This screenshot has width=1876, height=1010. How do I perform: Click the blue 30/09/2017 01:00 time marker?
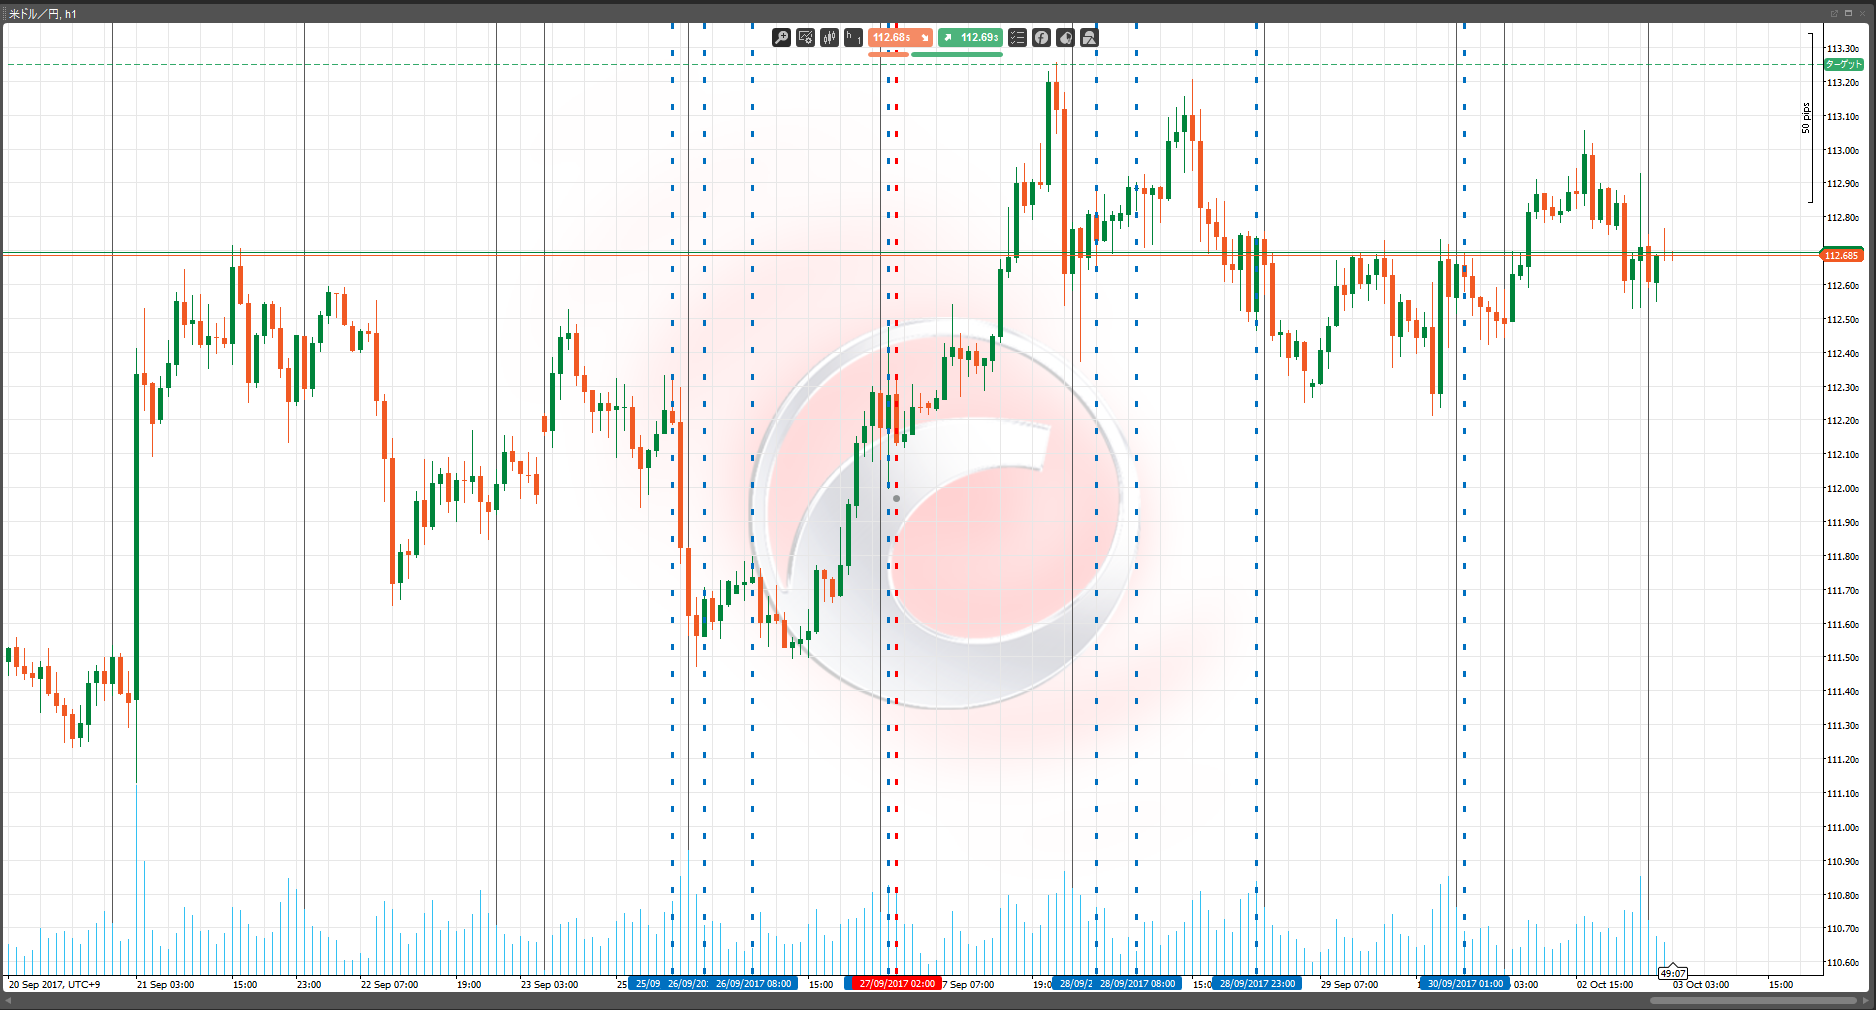pyautogui.click(x=1465, y=984)
